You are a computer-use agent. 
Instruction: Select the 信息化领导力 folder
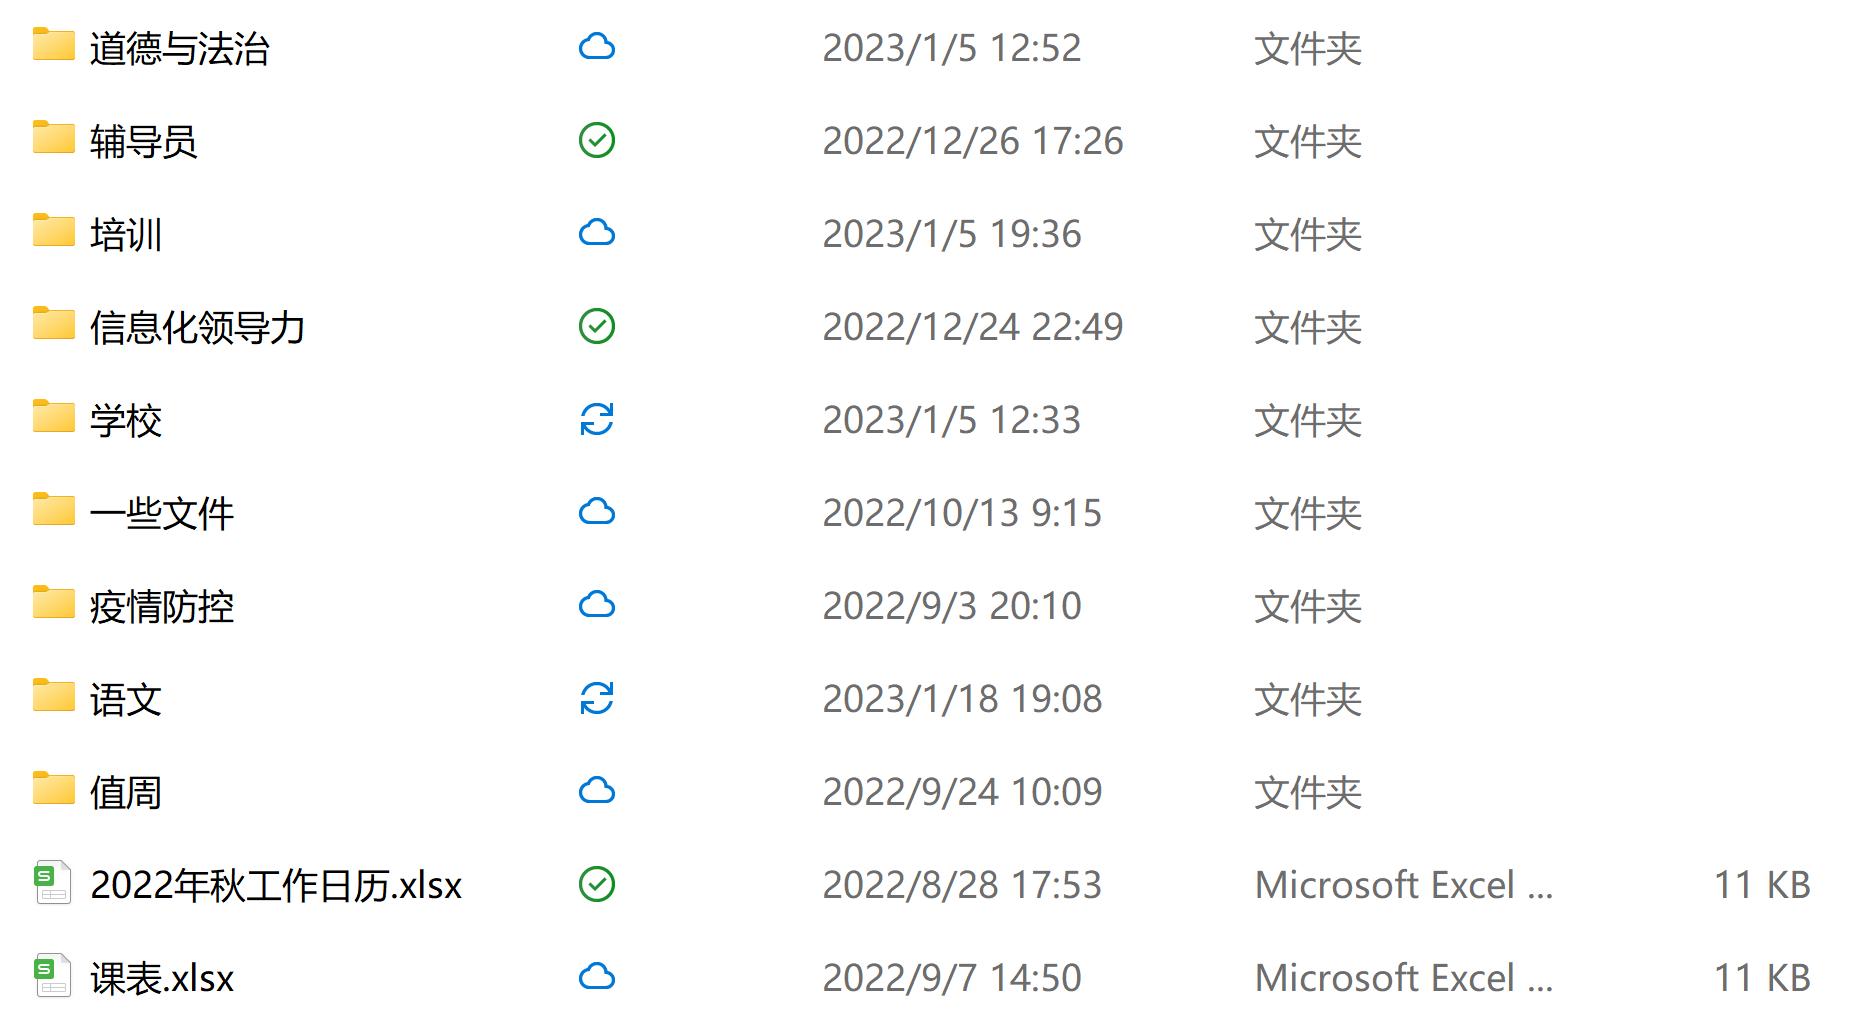click(x=197, y=327)
